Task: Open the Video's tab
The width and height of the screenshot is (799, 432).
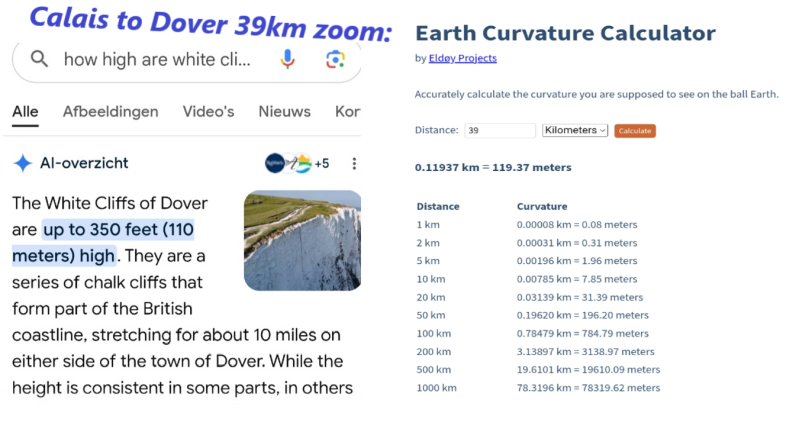Action: pos(204,111)
